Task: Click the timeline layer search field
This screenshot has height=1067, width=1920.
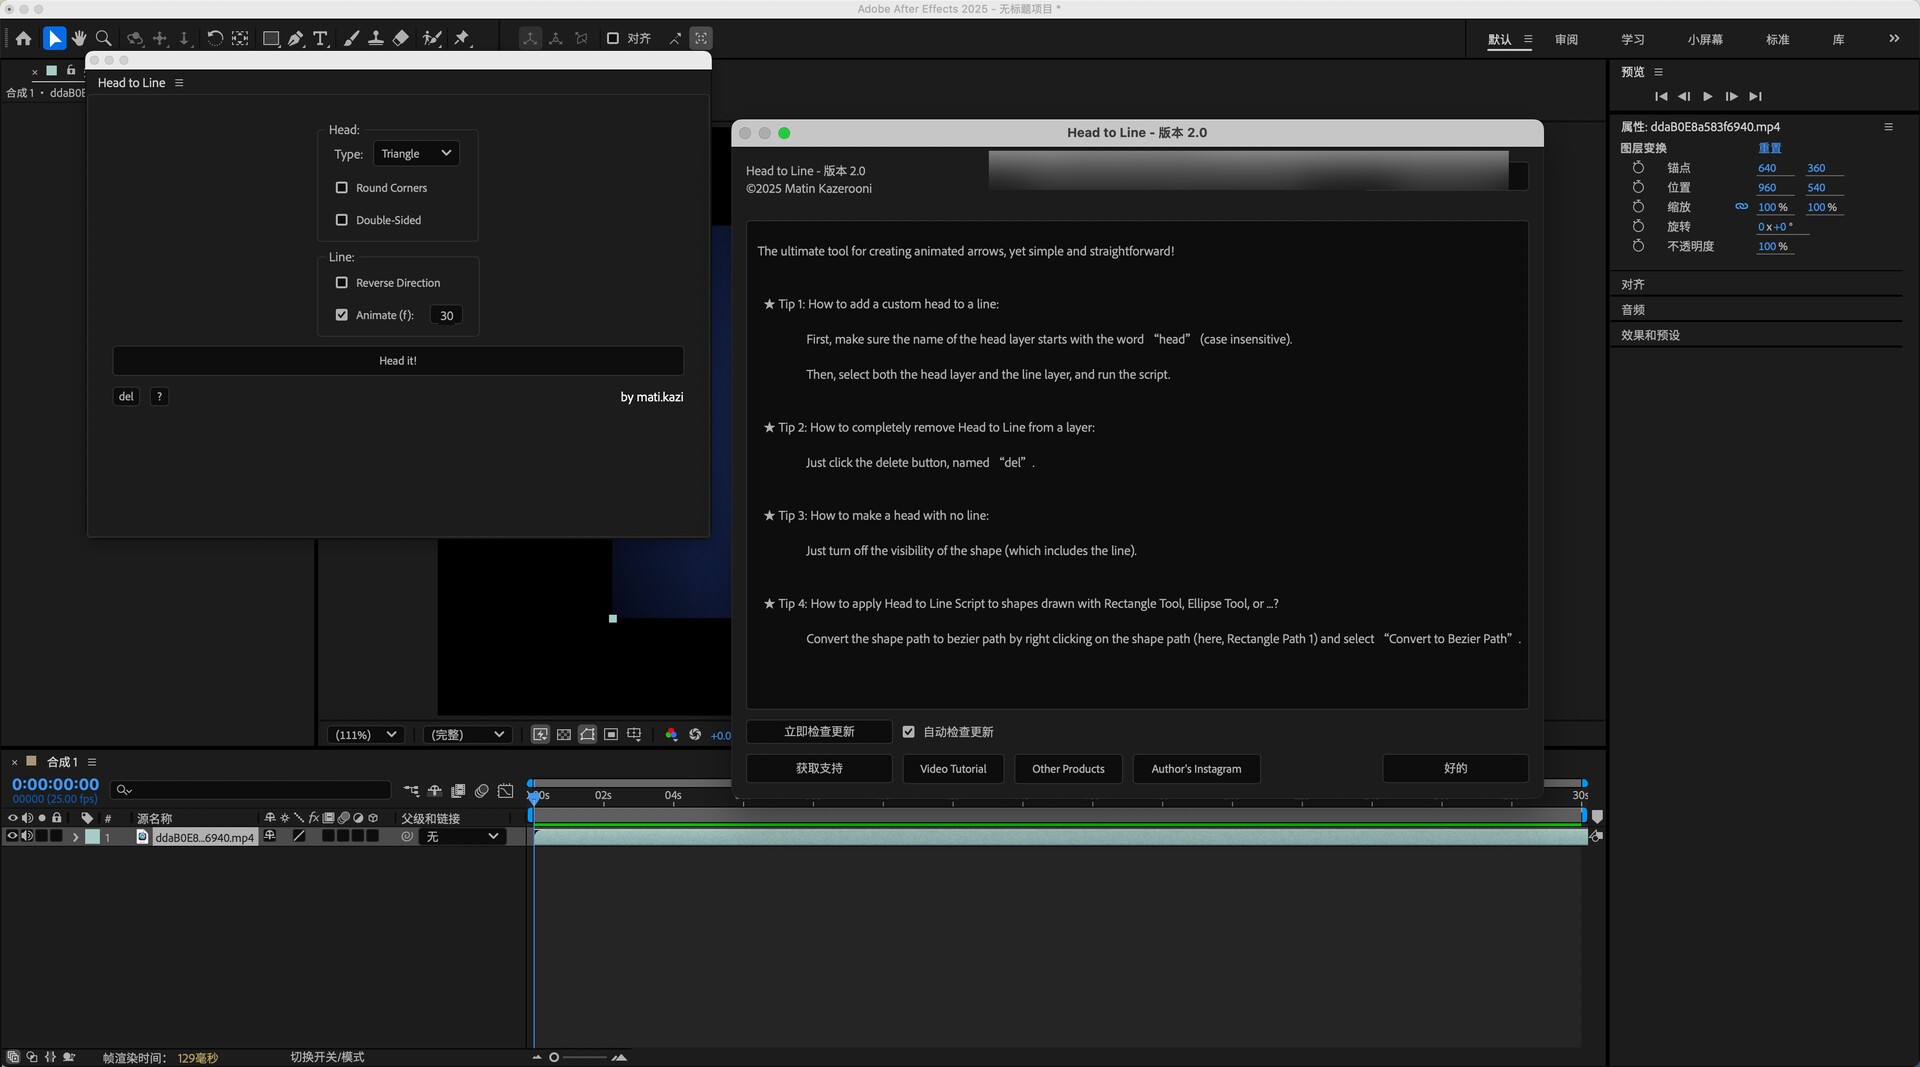Action: [x=250, y=790]
